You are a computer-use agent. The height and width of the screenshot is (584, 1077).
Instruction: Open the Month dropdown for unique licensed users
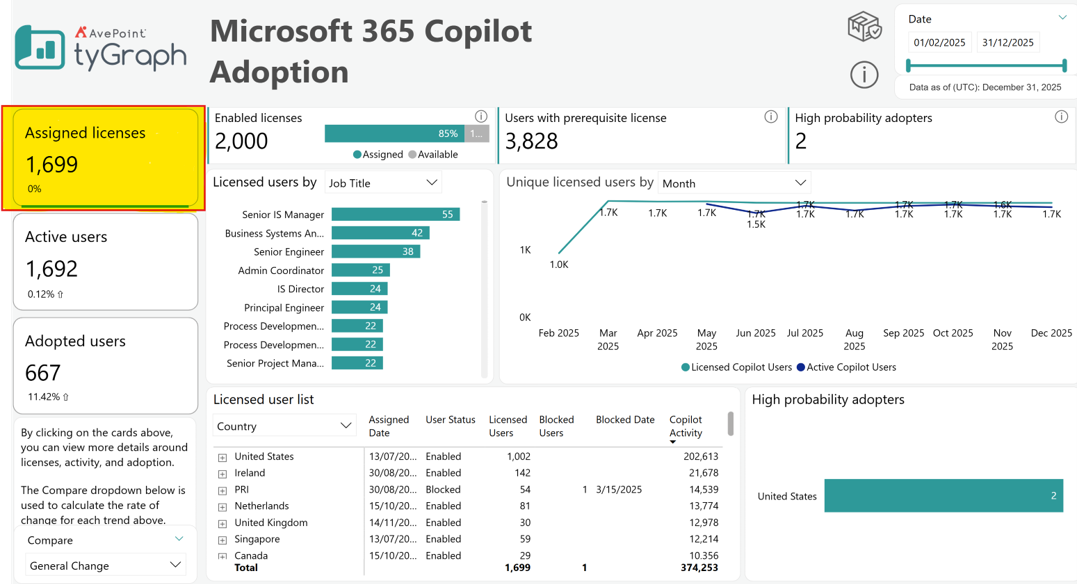tap(734, 183)
